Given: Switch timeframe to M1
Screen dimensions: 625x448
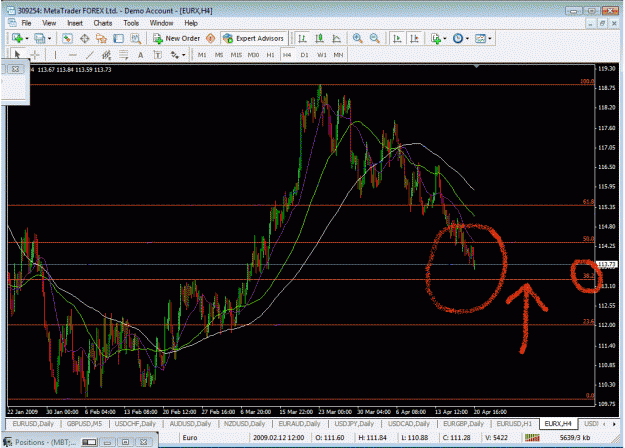Looking at the screenshot, I should [202, 55].
